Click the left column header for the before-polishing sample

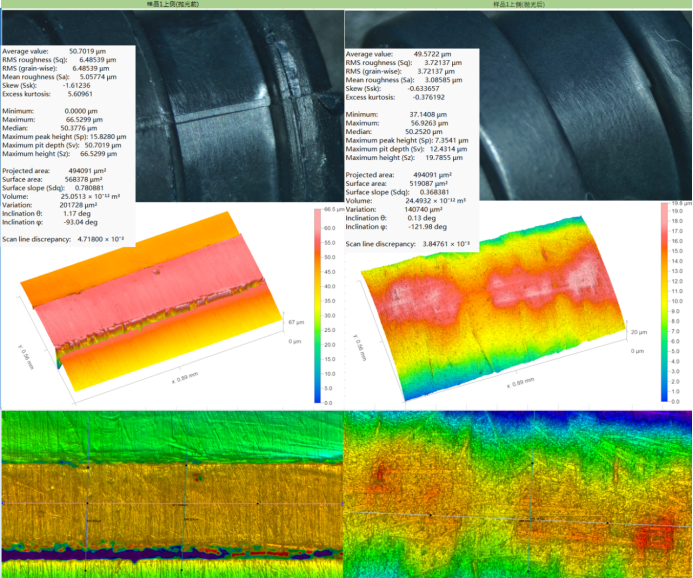click(x=170, y=4)
